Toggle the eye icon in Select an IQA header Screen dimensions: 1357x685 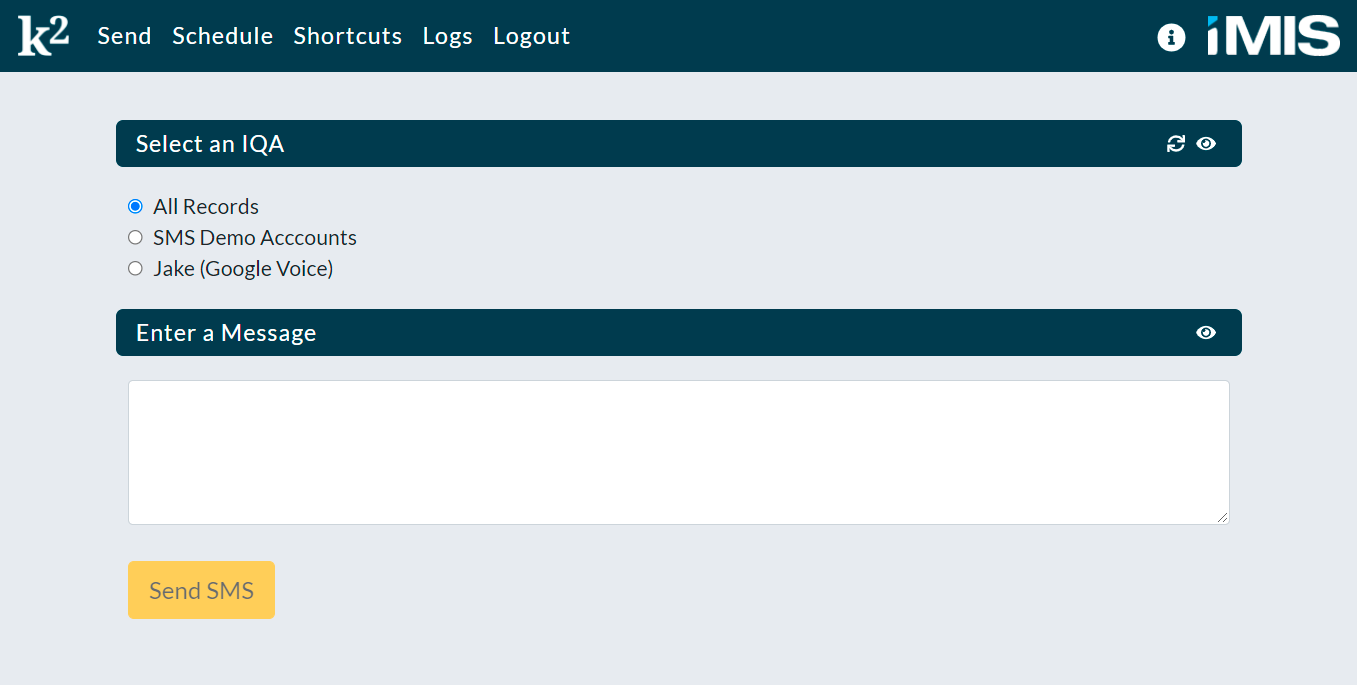point(1206,144)
